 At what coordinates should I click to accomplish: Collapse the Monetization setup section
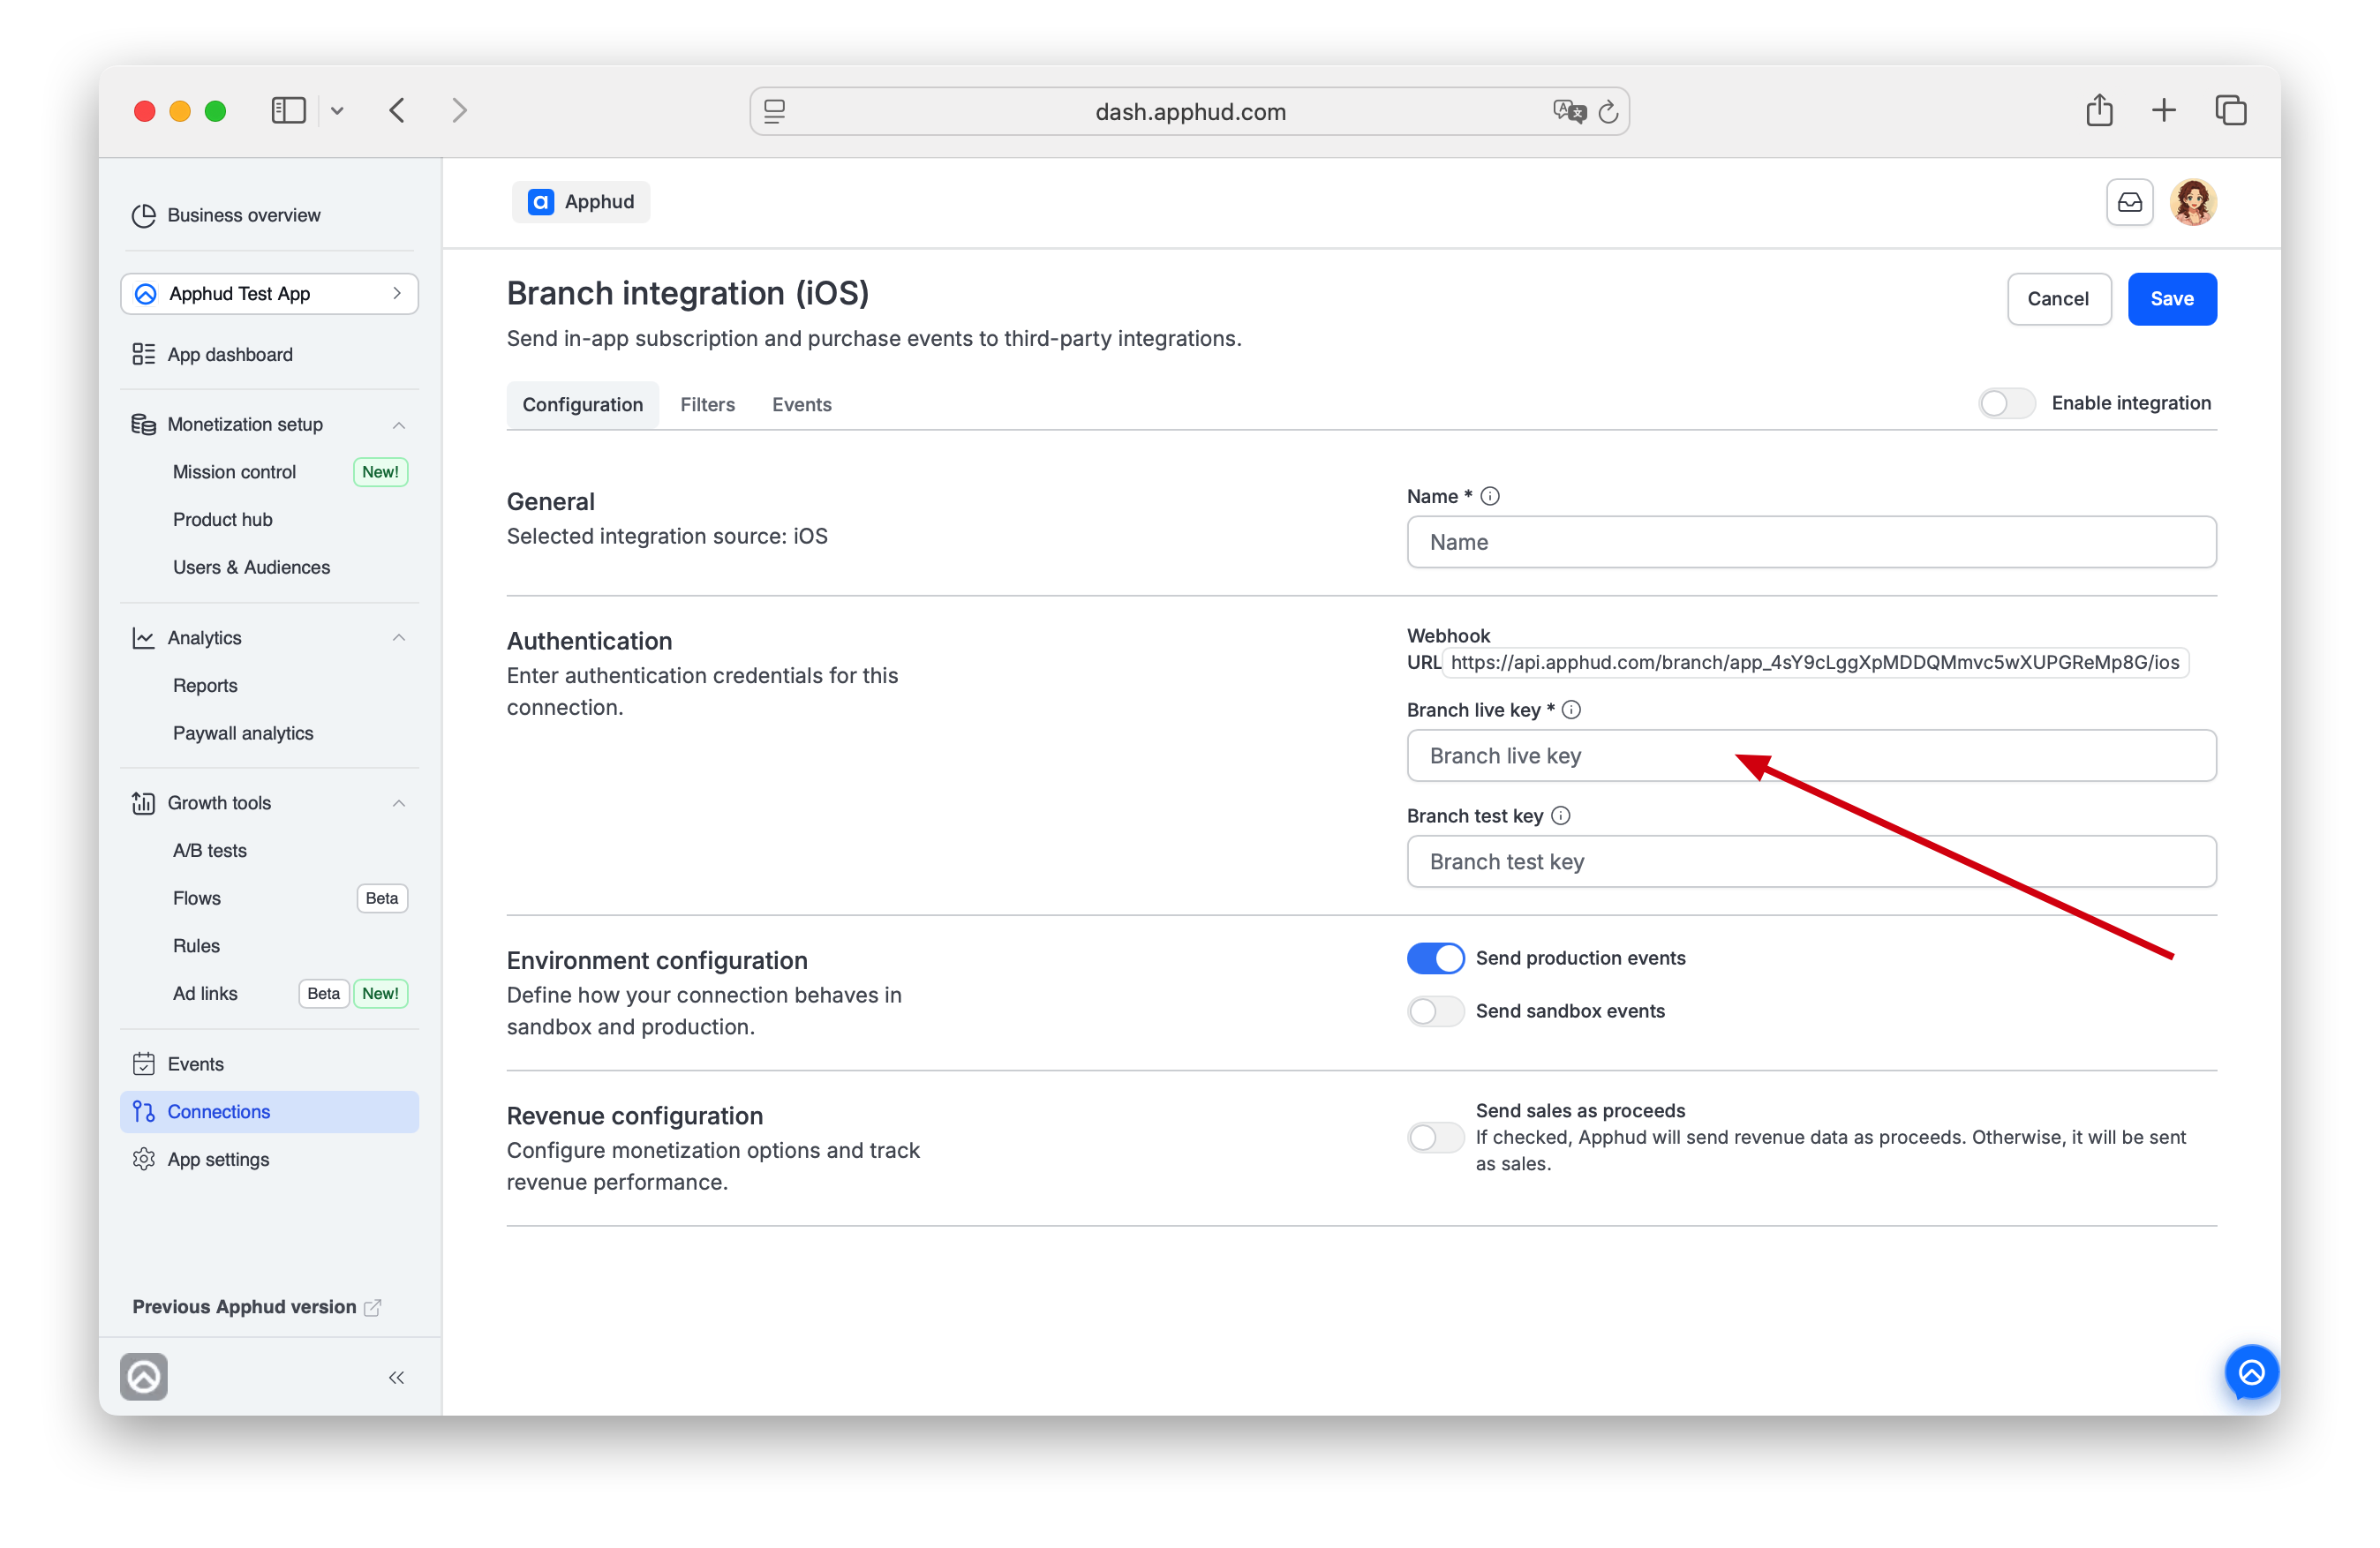(398, 425)
